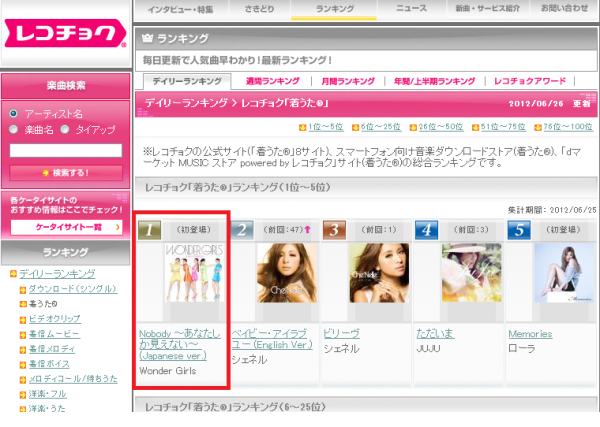Open ビデオクリップ sidebar link

(55, 319)
